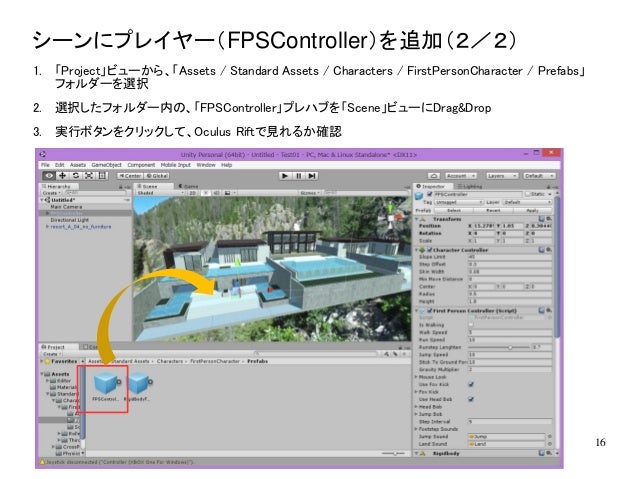Expand the Head Bob foldout
Viewport: 638px width, 479px height.
pos(416,407)
